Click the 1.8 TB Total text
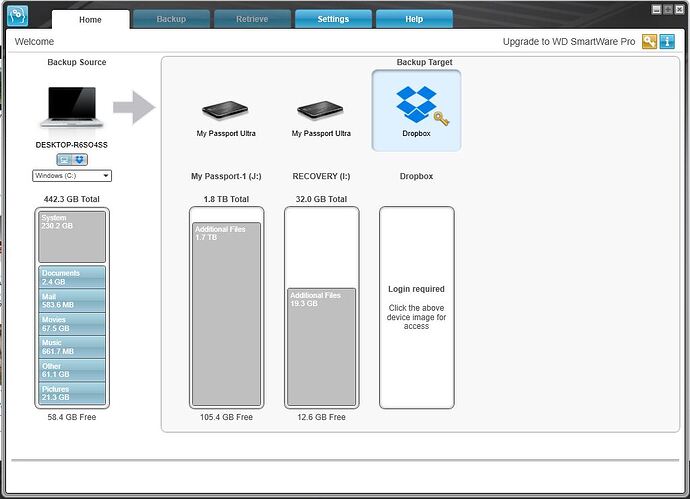Screen dimensions: 690x499 (226, 199)
